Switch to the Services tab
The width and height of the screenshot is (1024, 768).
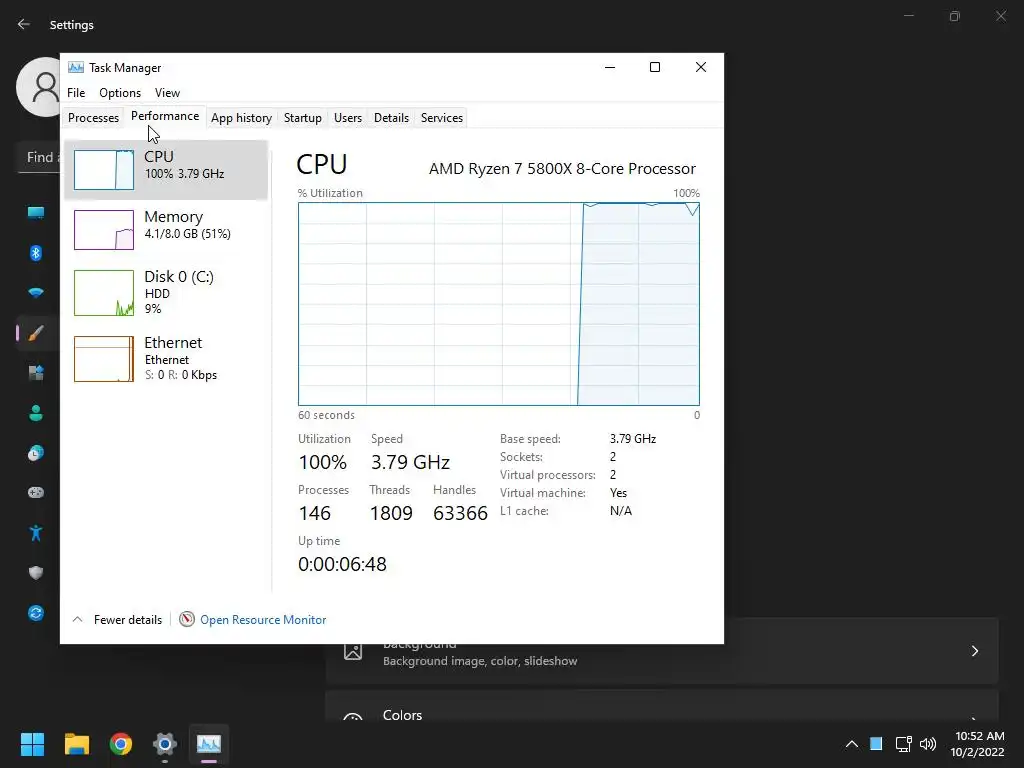point(441,118)
